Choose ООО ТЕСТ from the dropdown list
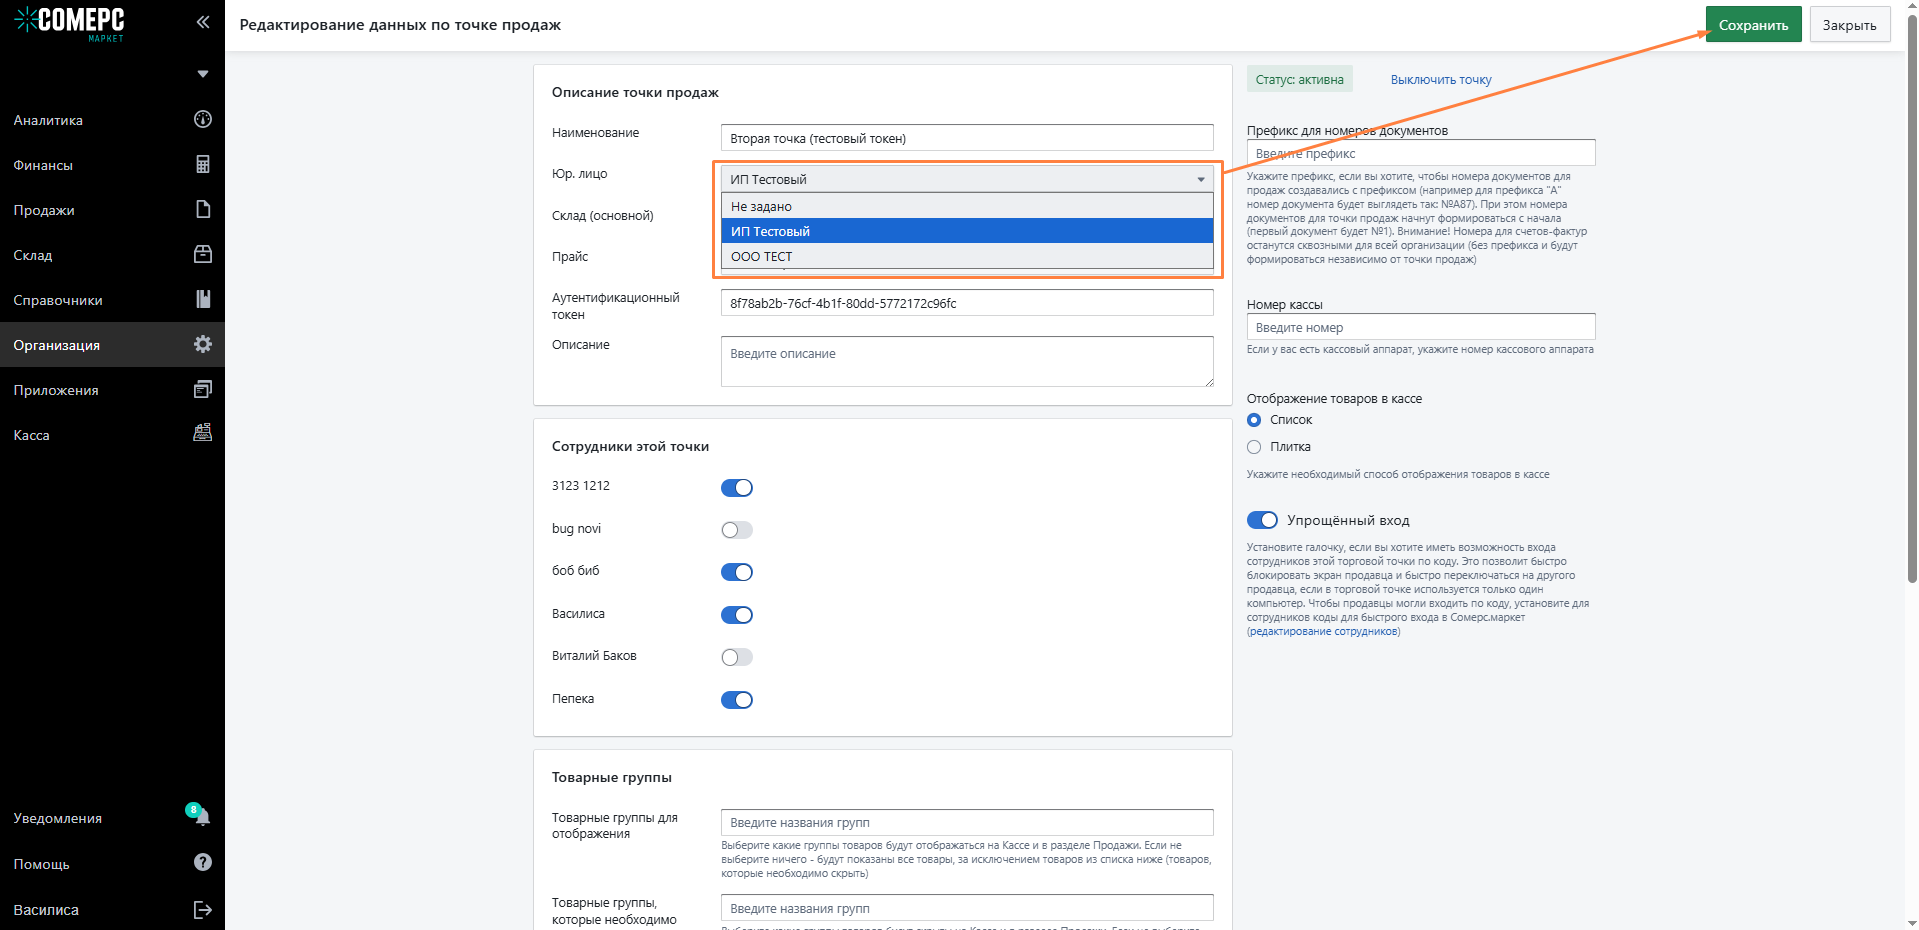 point(761,257)
